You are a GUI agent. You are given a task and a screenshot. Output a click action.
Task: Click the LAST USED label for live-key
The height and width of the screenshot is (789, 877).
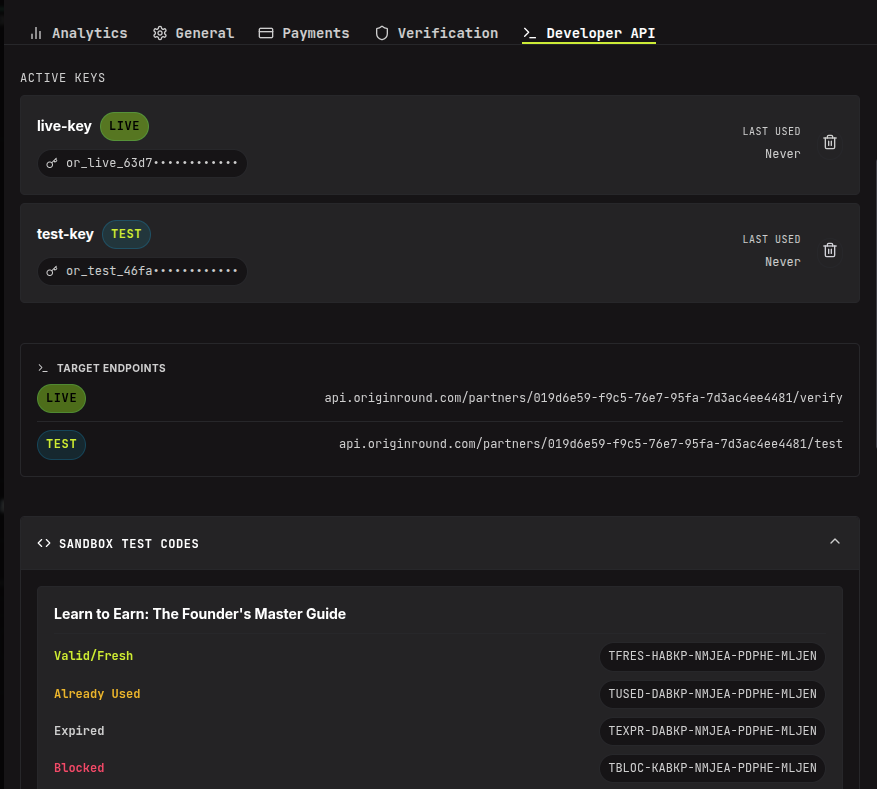tap(771, 131)
